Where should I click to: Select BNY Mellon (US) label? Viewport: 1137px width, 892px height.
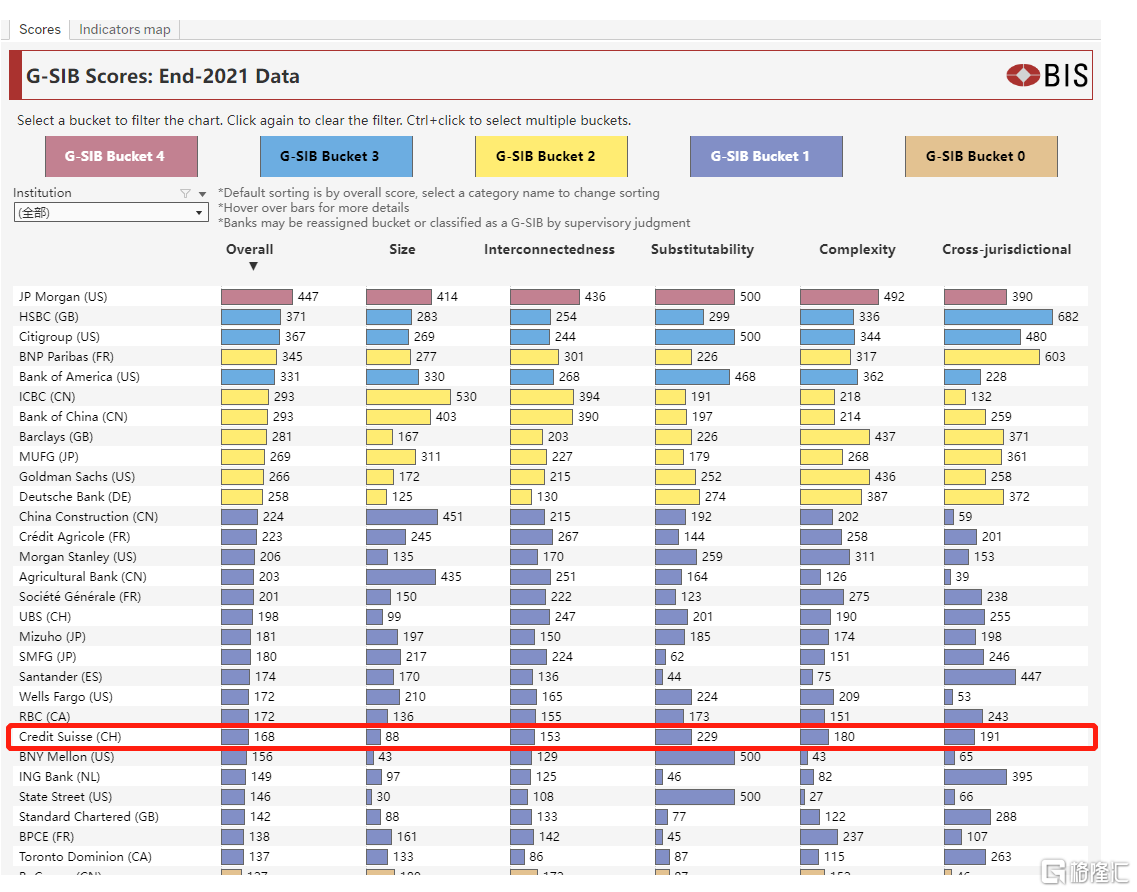tap(67, 757)
